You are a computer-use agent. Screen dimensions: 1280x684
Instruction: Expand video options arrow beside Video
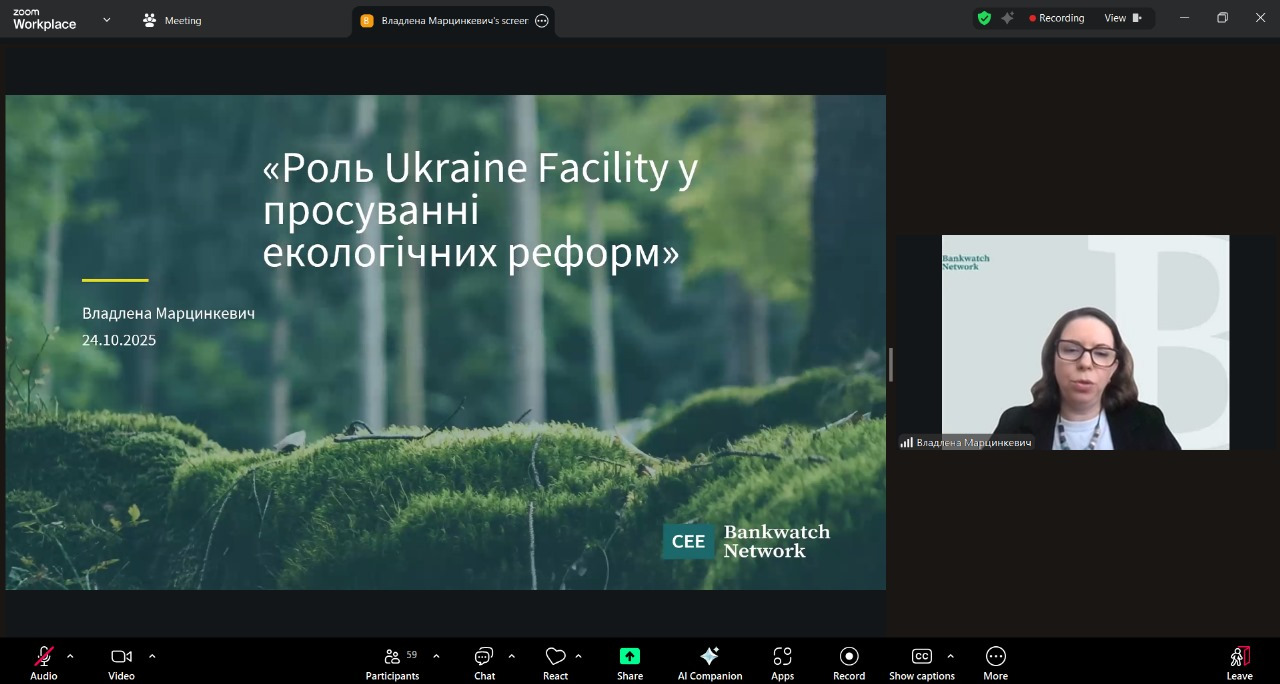[x=152, y=656]
